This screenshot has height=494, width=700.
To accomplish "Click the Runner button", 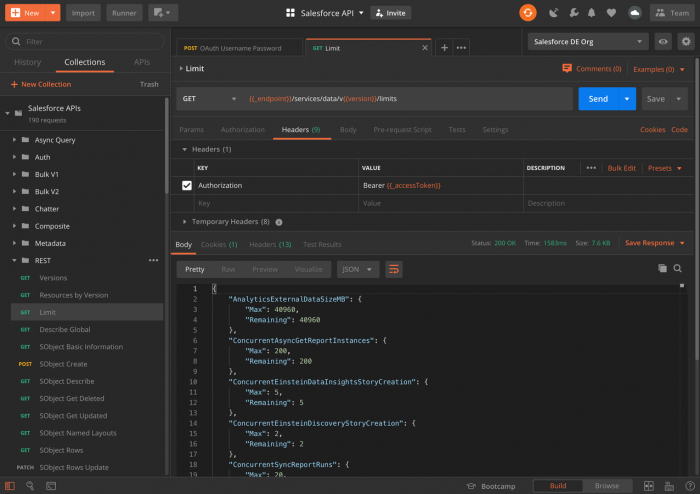I will pos(124,13).
